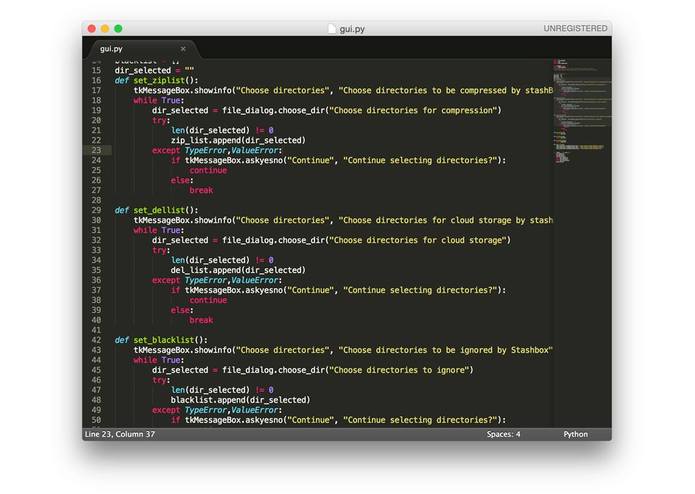695x494 pixels.
Task: Click the gui.py document icon in title bar
Action: pos(332,29)
